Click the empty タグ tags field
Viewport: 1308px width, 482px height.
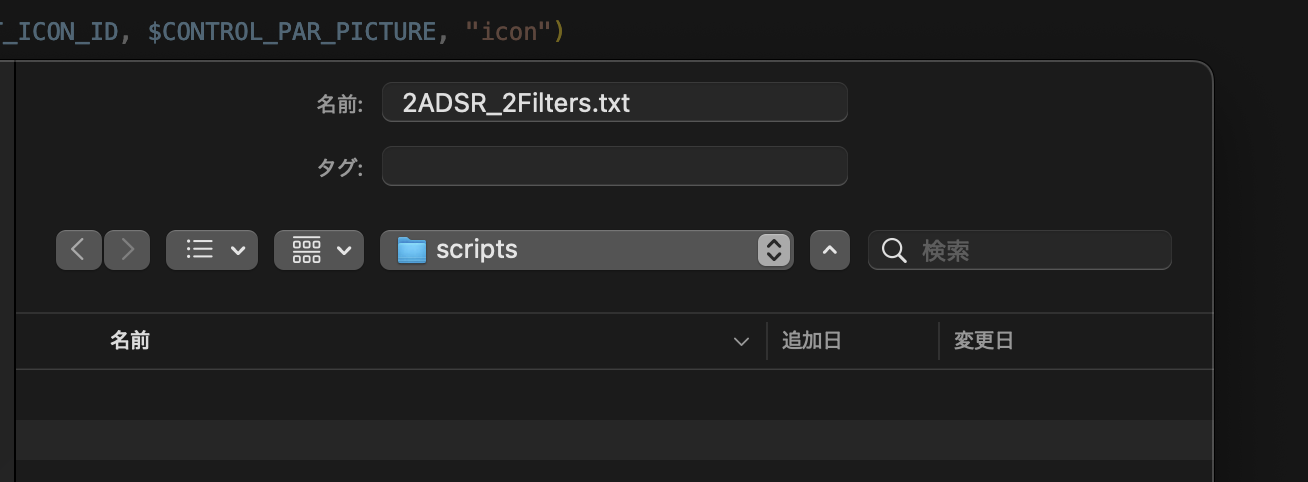click(x=615, y=166)
